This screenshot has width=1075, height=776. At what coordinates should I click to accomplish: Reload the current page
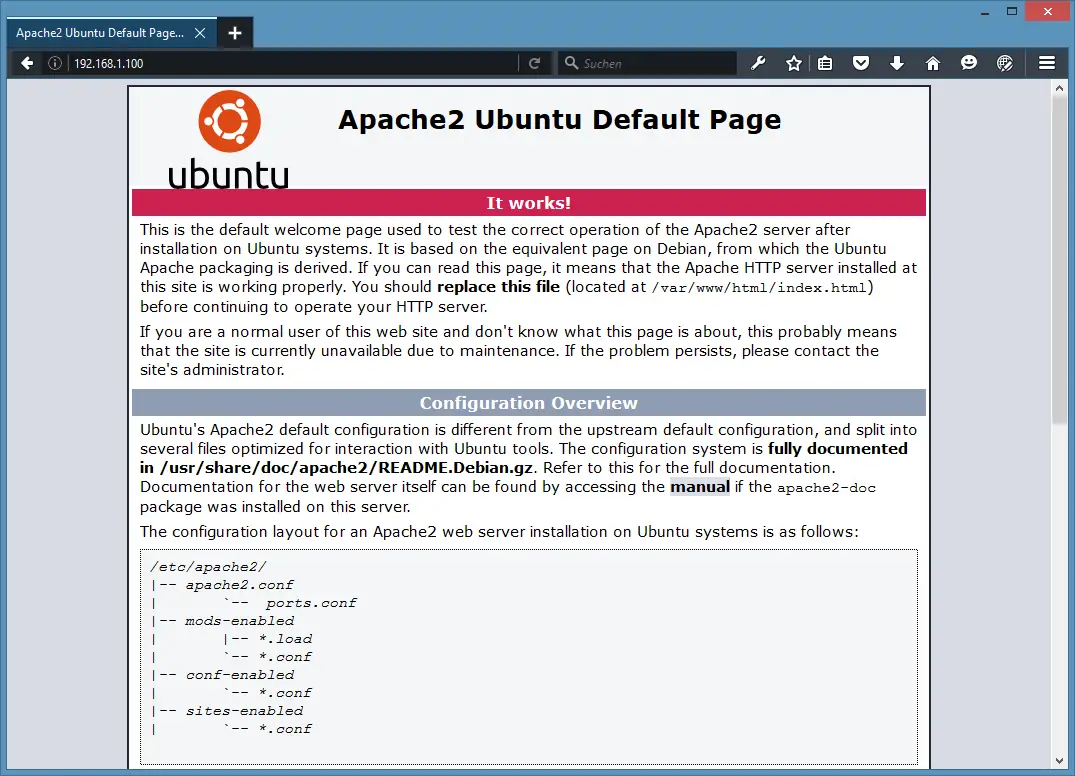tap(535, 64)
